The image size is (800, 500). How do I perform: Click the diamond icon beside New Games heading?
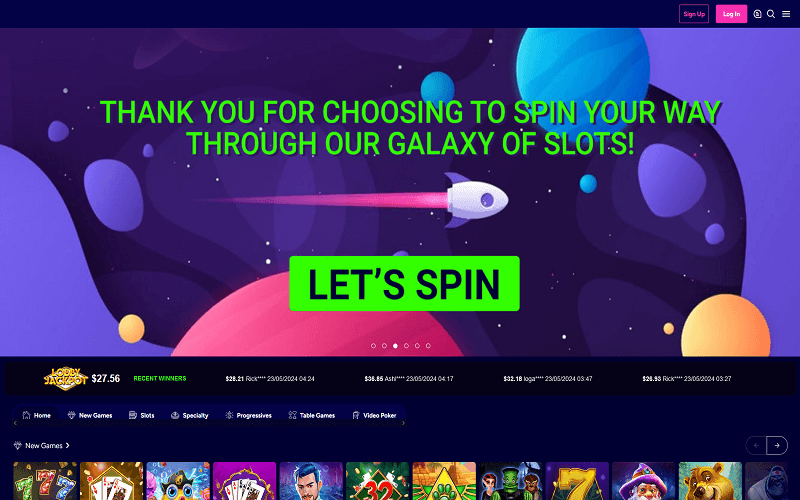click(18, 445)
